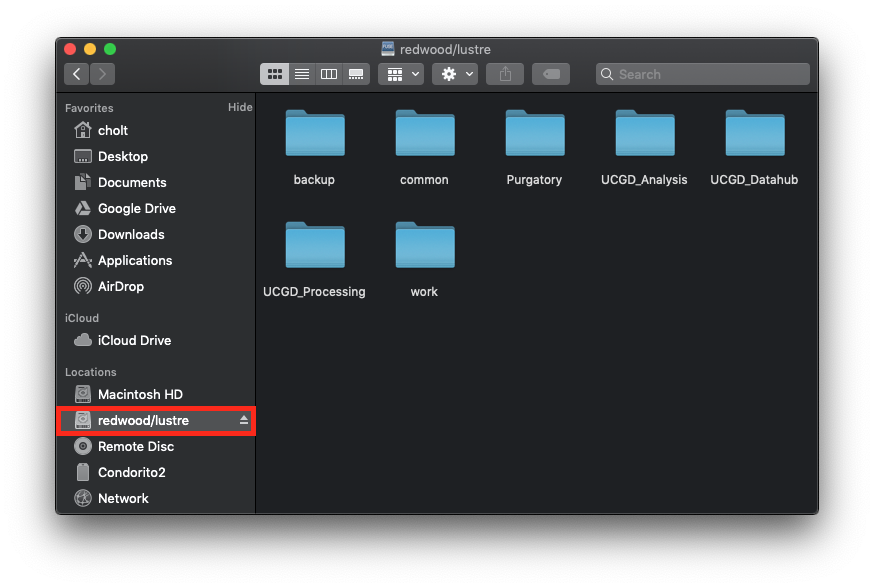Select the common folder icon
874x588 pixels.
coord(425,133)
